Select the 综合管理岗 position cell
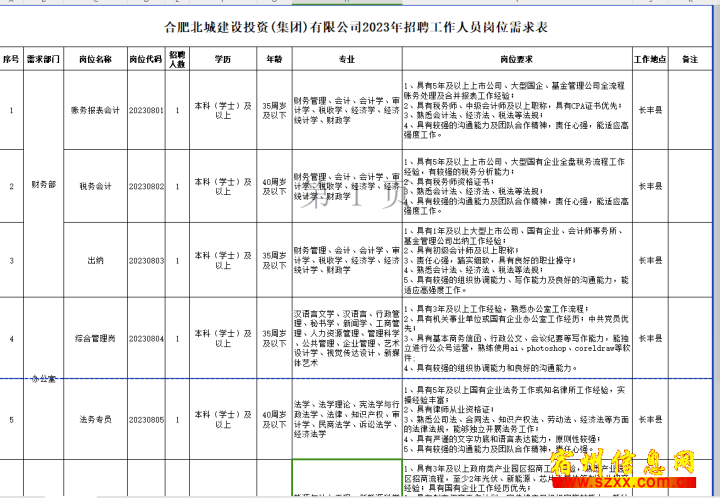Image resolution: width=720 pixels, height=498 pixels. 96,338
